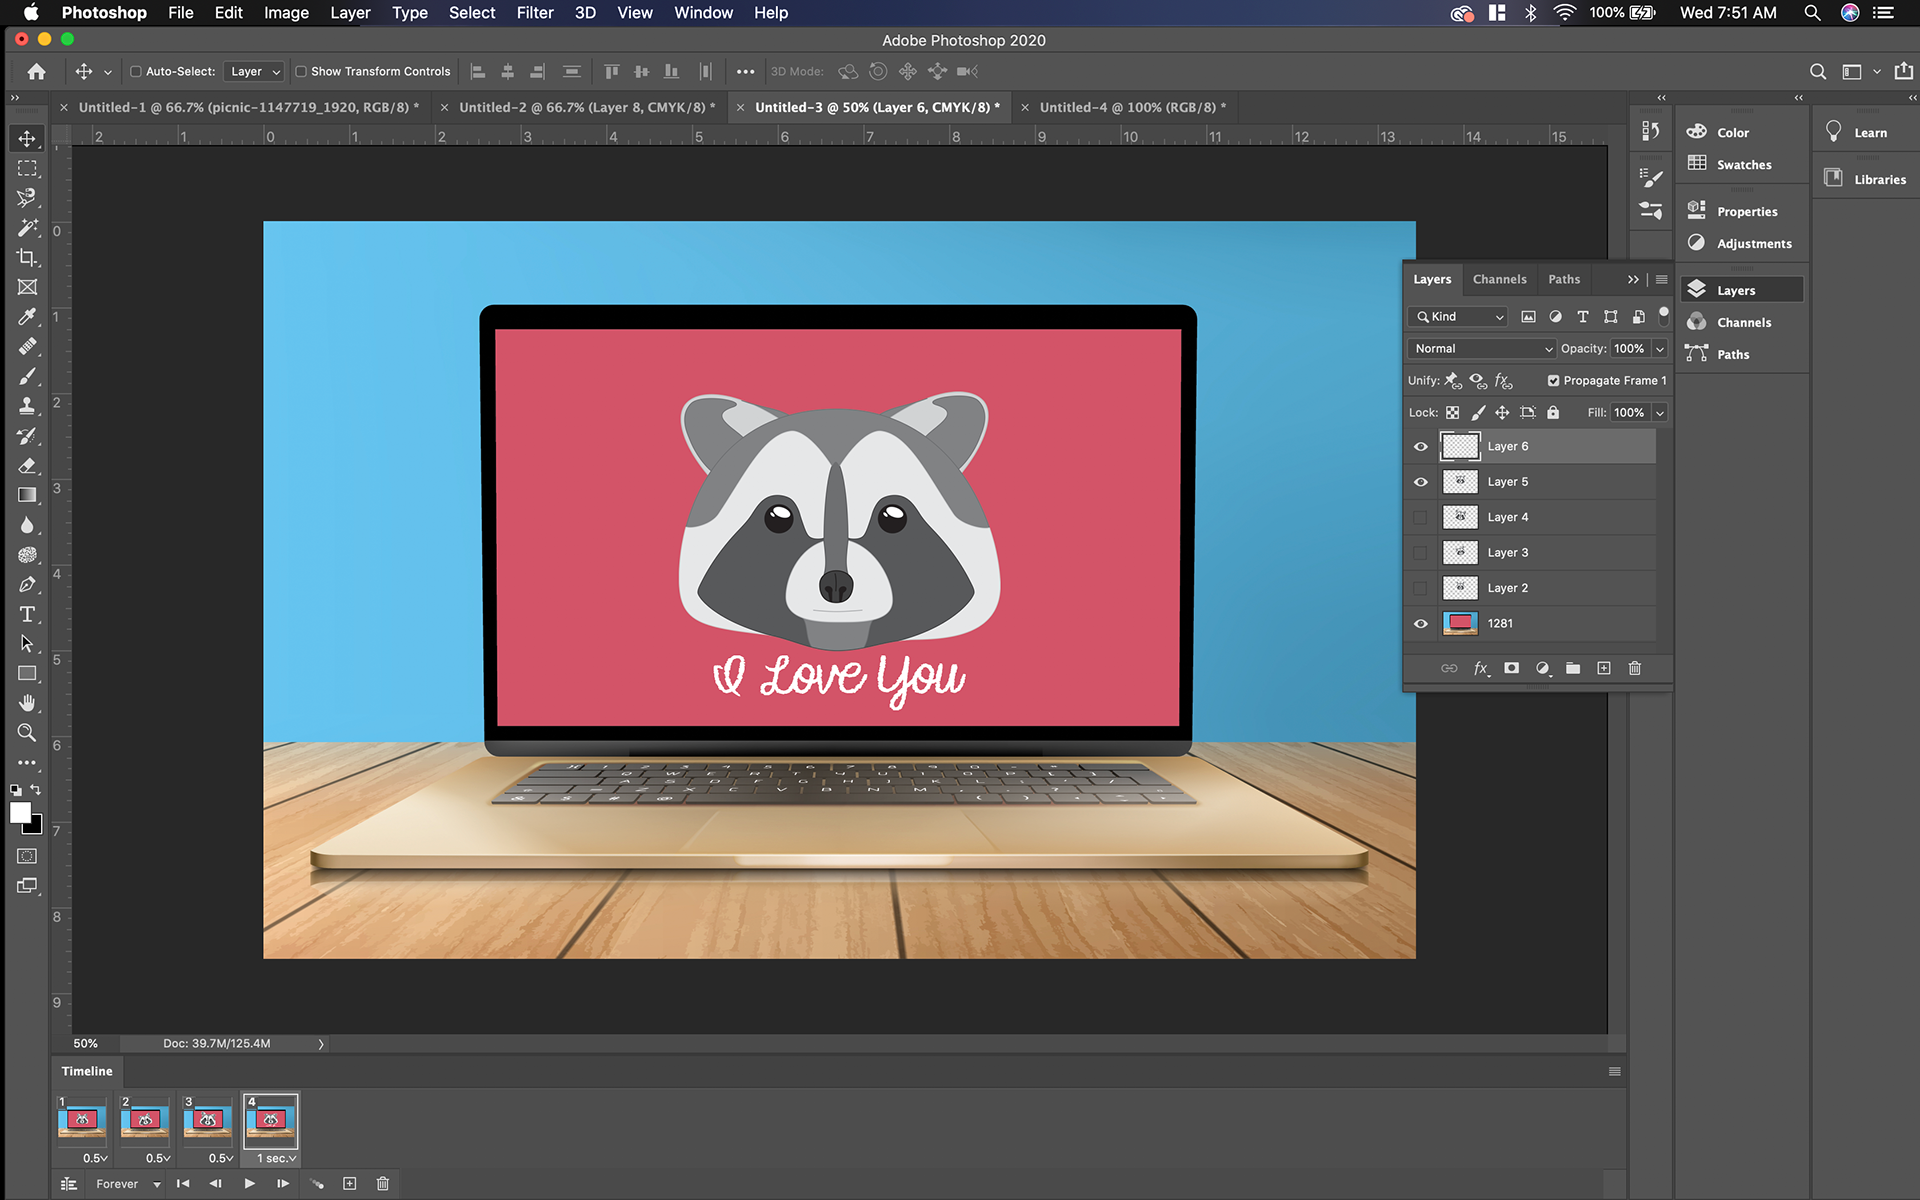Switch to Untitled-2 document tab
Viewport: 1920px width, 1200px height.
click(587, 107)
